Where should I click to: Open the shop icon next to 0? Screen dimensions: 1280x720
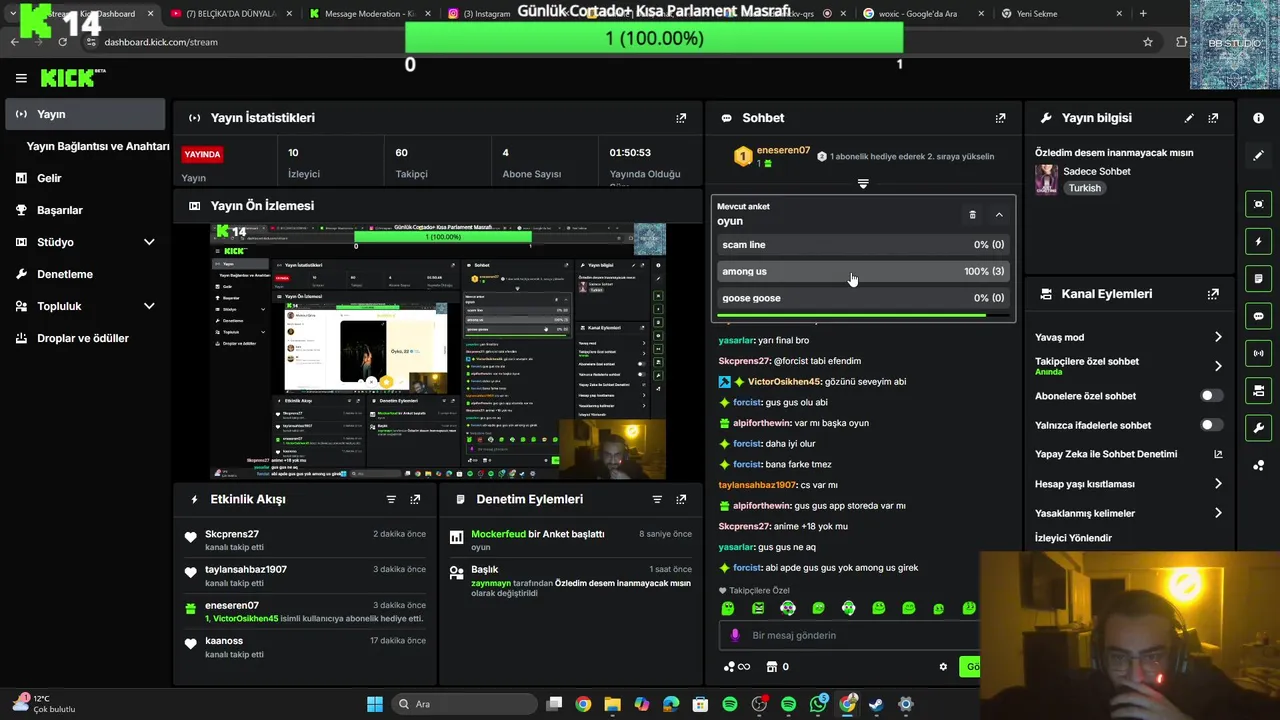[771, 667]
